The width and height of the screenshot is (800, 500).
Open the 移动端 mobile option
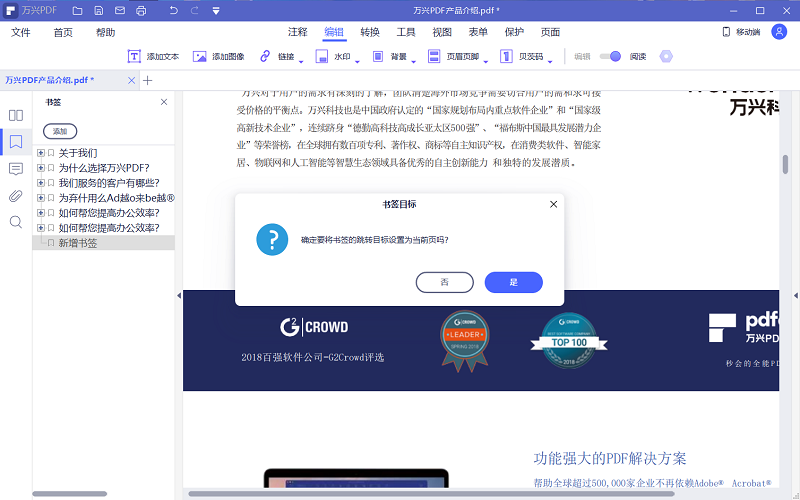741,32
